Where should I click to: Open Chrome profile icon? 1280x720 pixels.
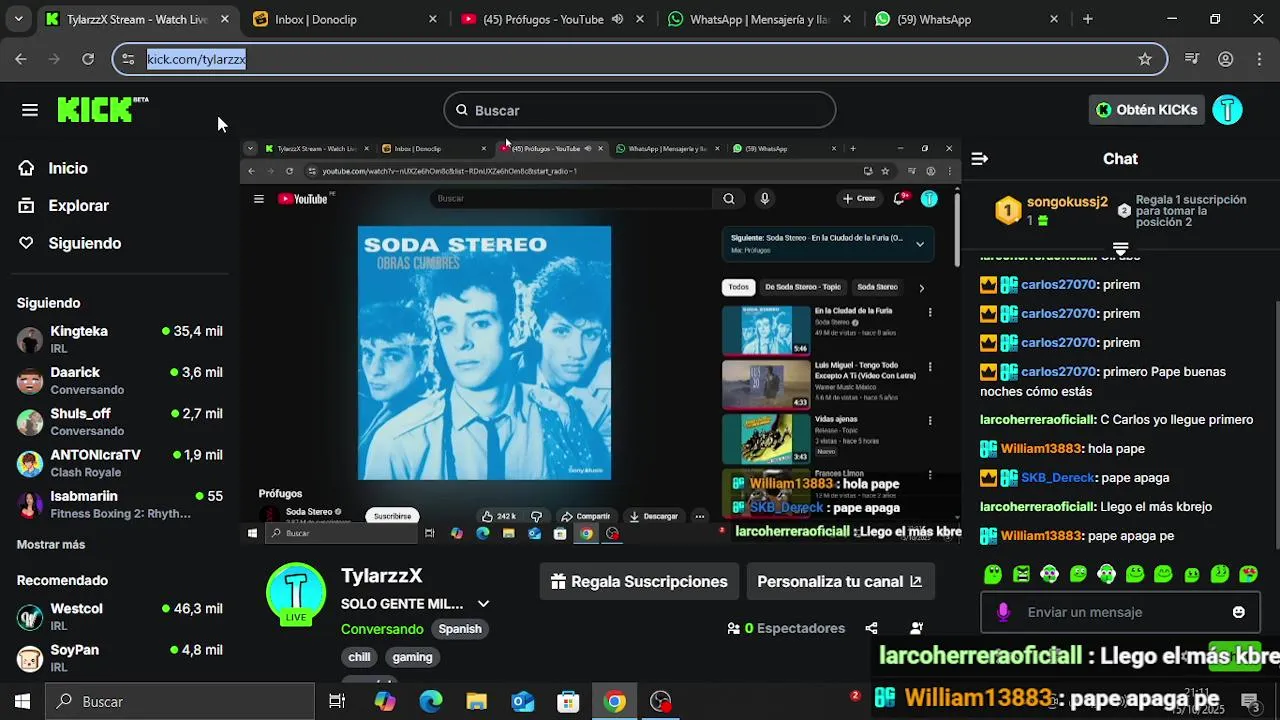1225,59
